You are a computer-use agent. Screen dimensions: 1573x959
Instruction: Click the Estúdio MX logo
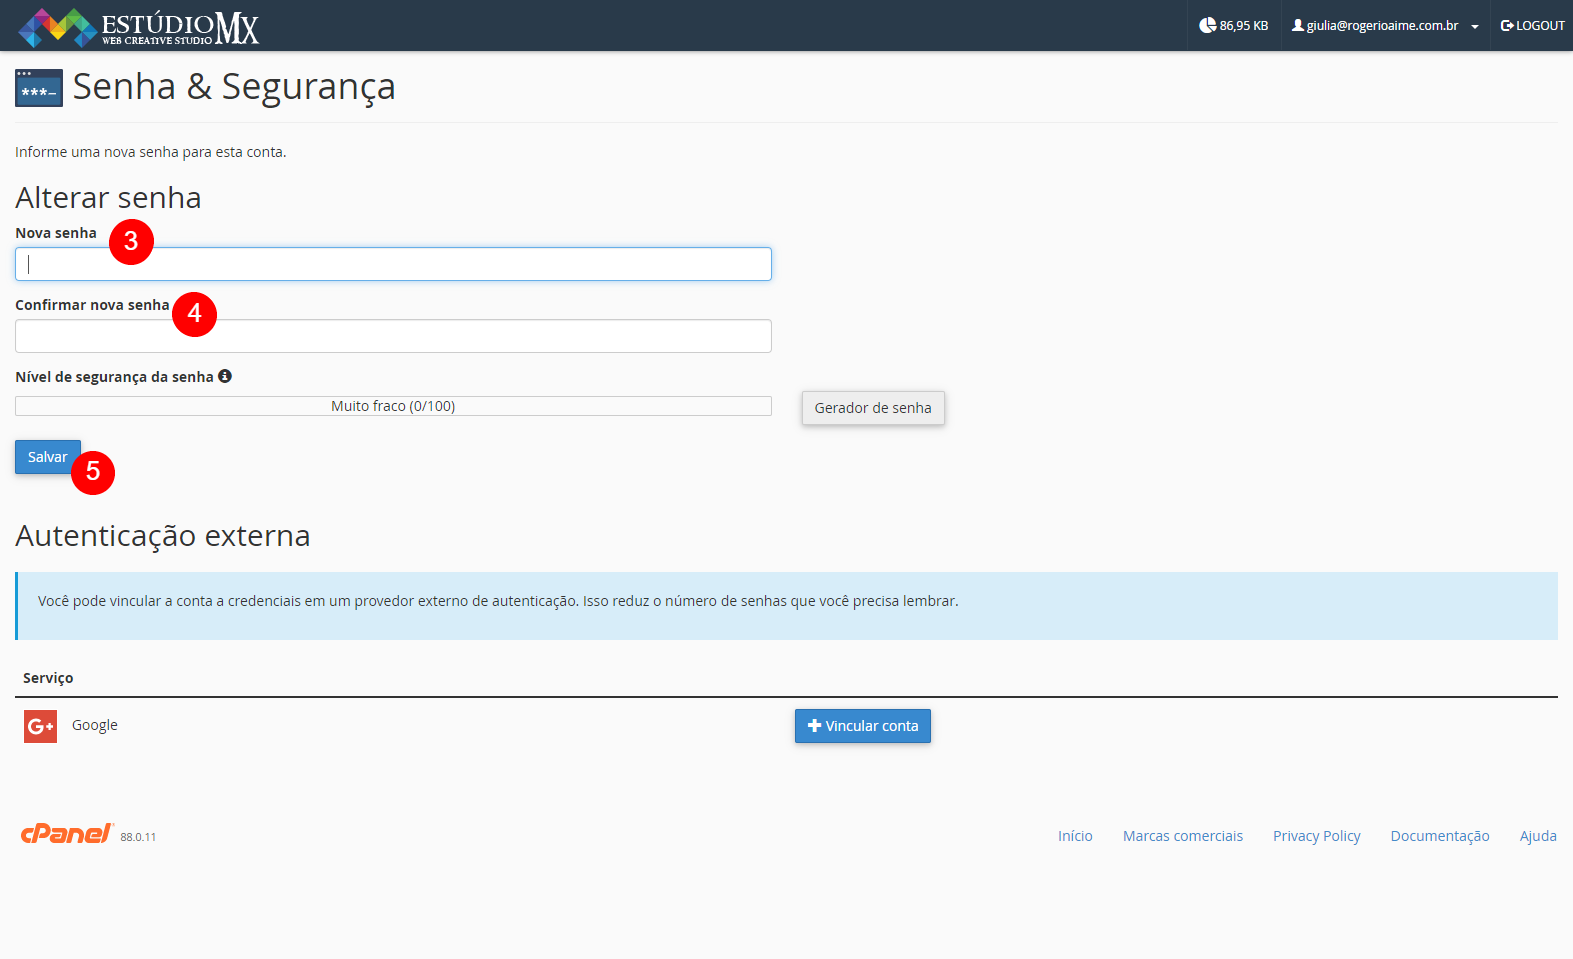point(138,27)
